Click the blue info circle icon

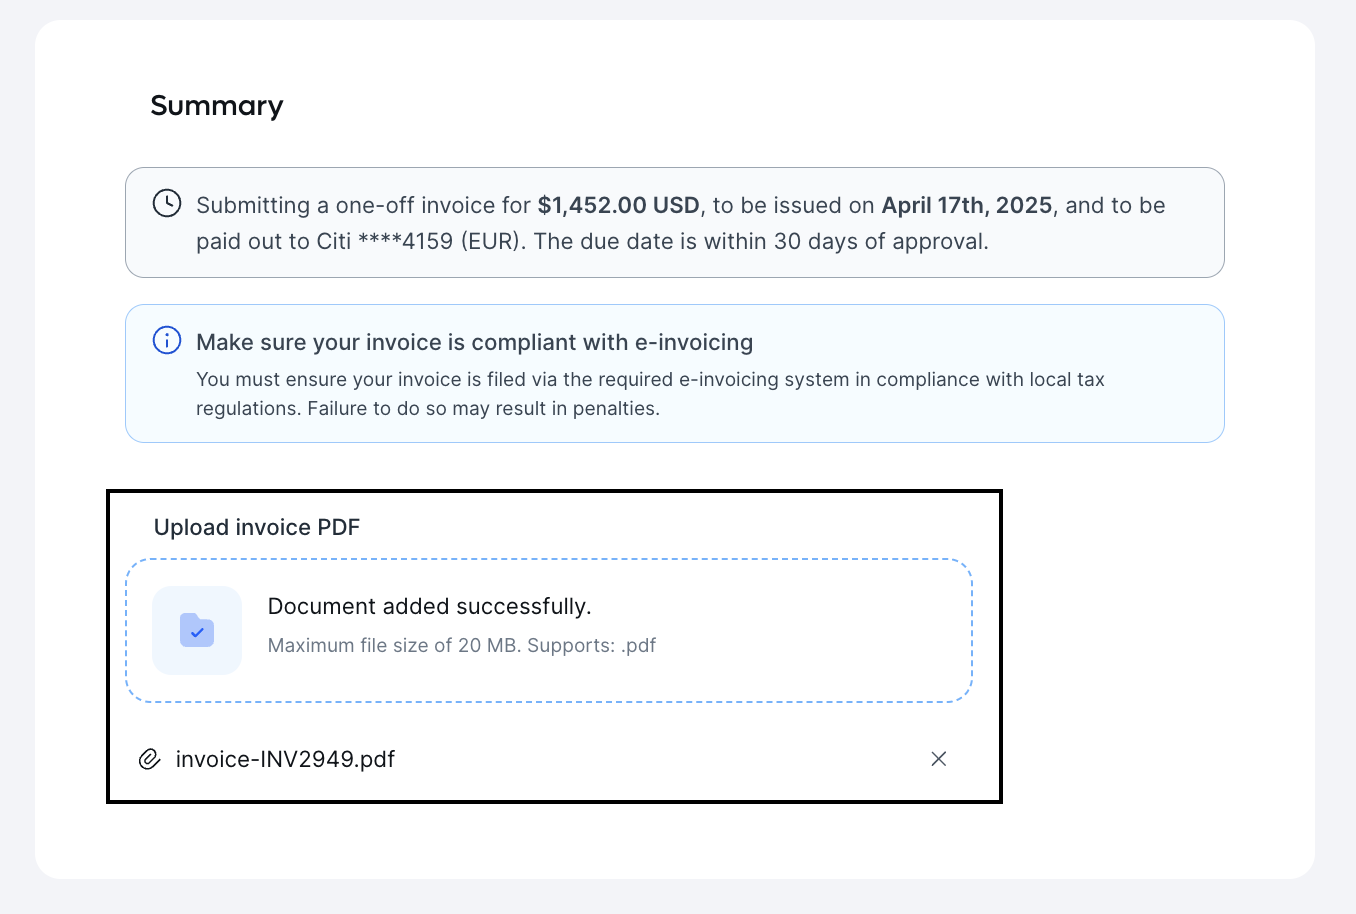click(x=166, y=340)
